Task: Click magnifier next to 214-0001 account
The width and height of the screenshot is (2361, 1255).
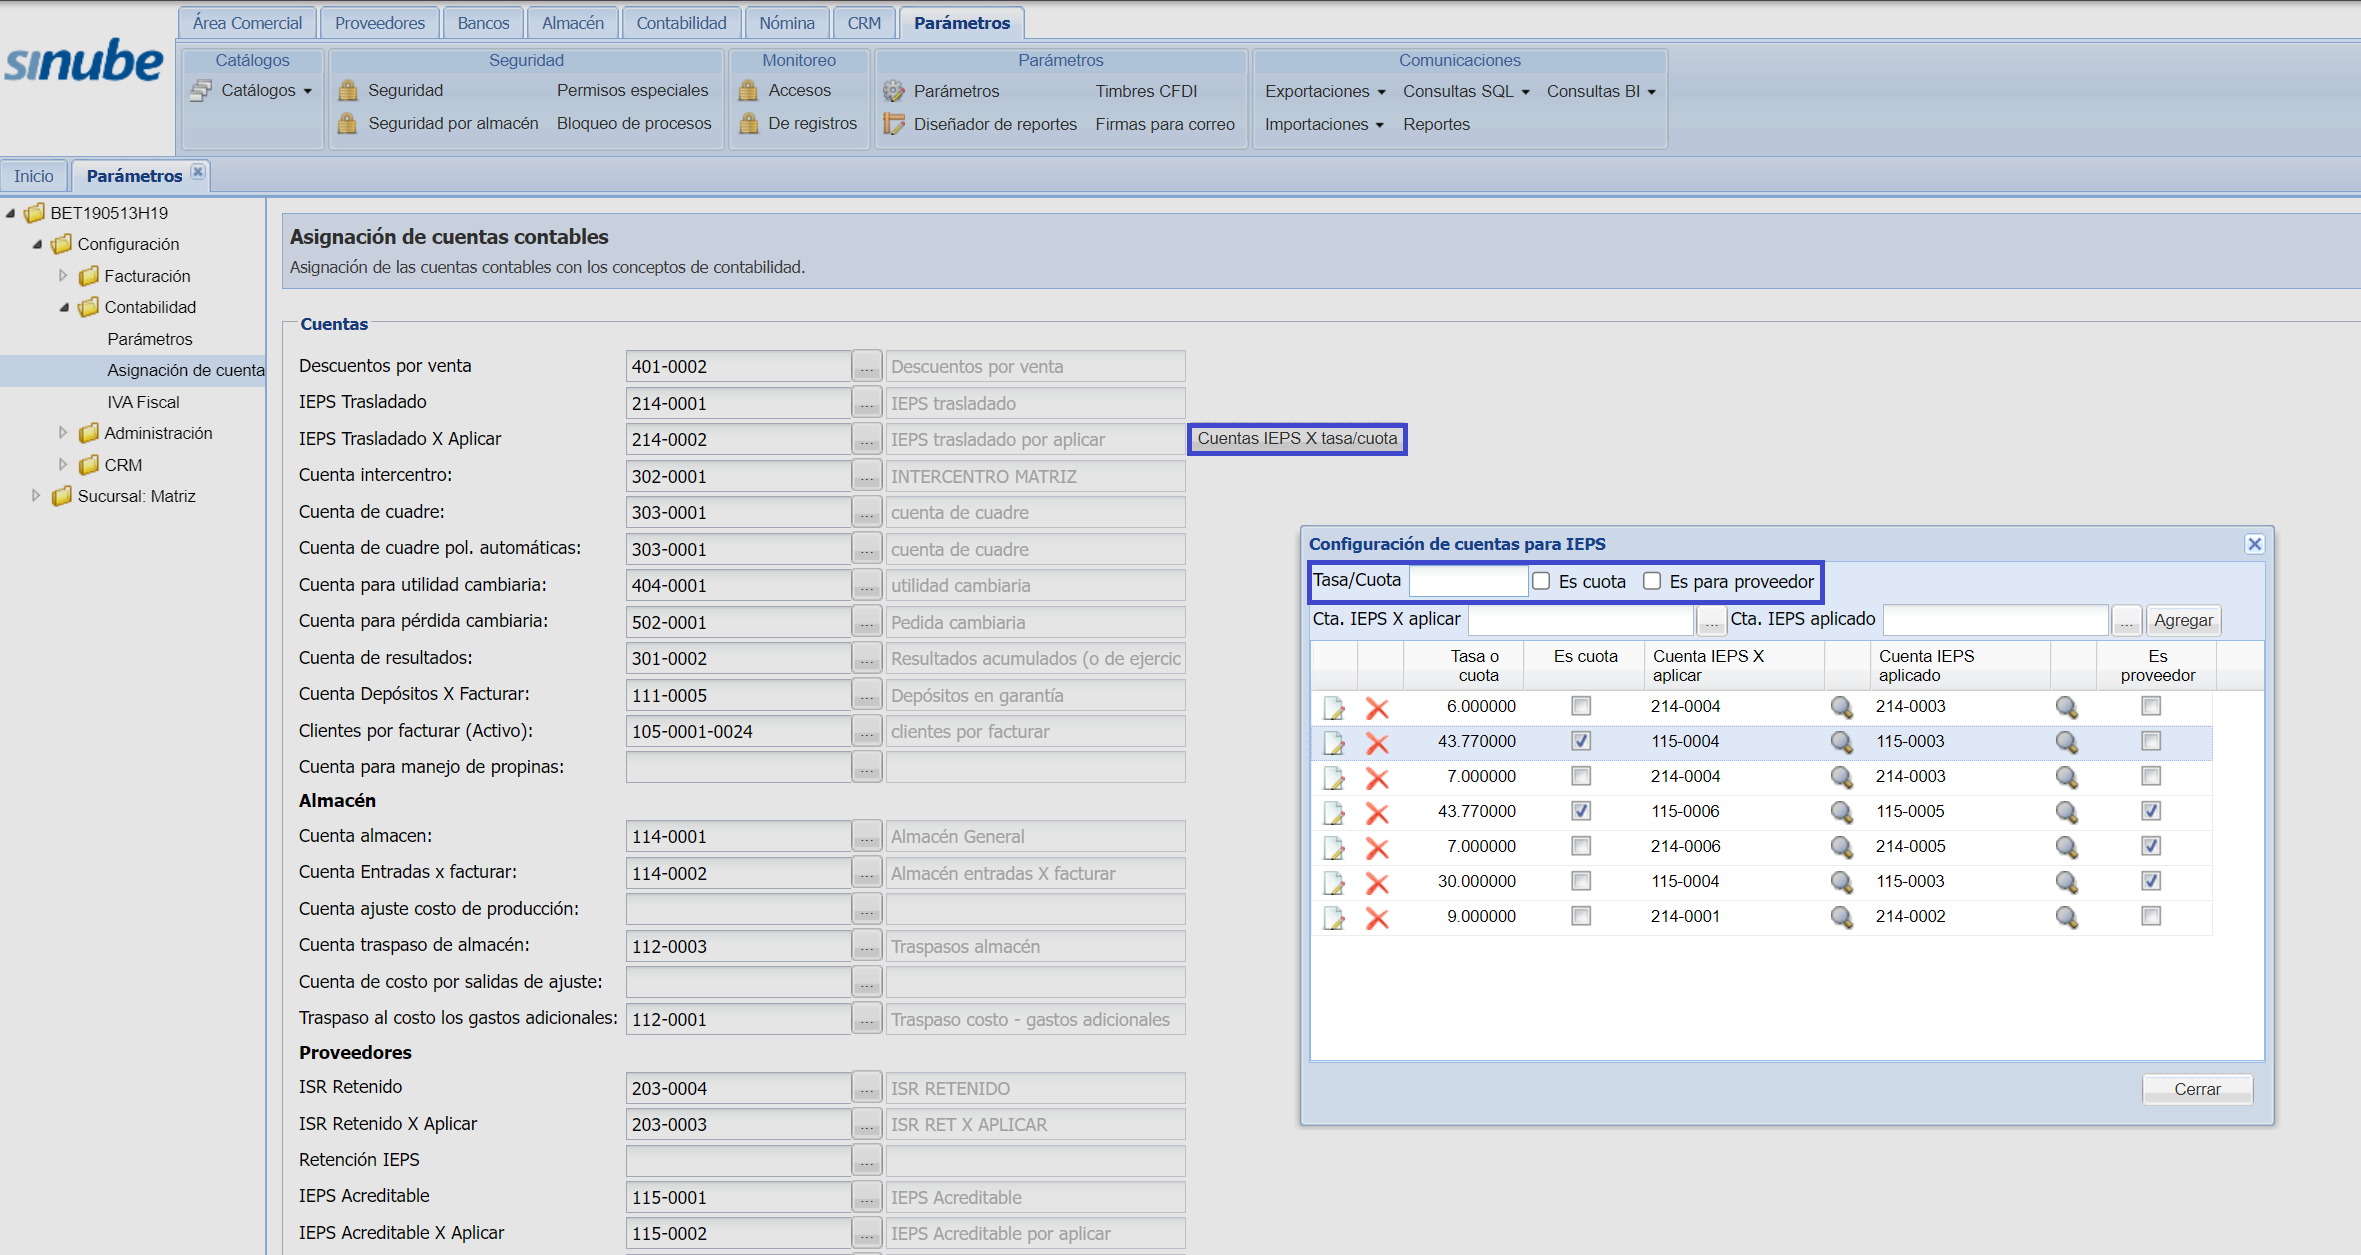Action: [x=1841, y=917]
